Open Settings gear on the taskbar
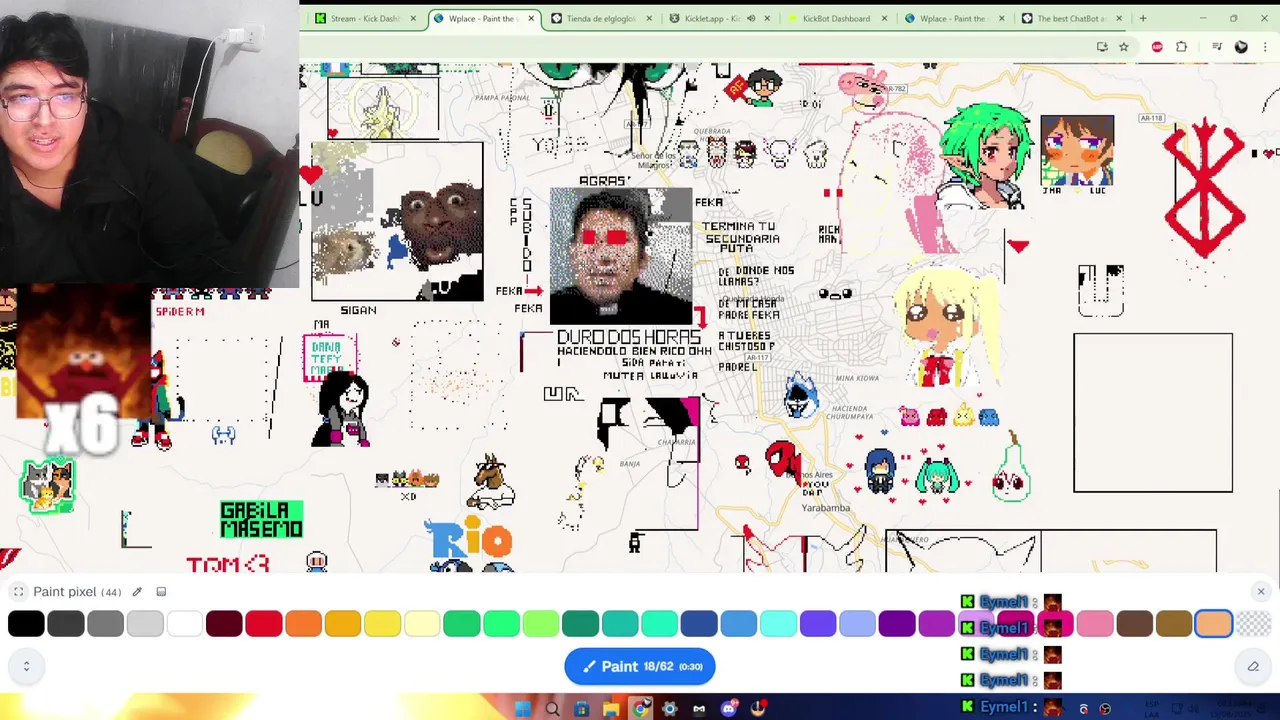This screenshot has width=1280, height=720. pyautogui.click(x=670, y=709)
